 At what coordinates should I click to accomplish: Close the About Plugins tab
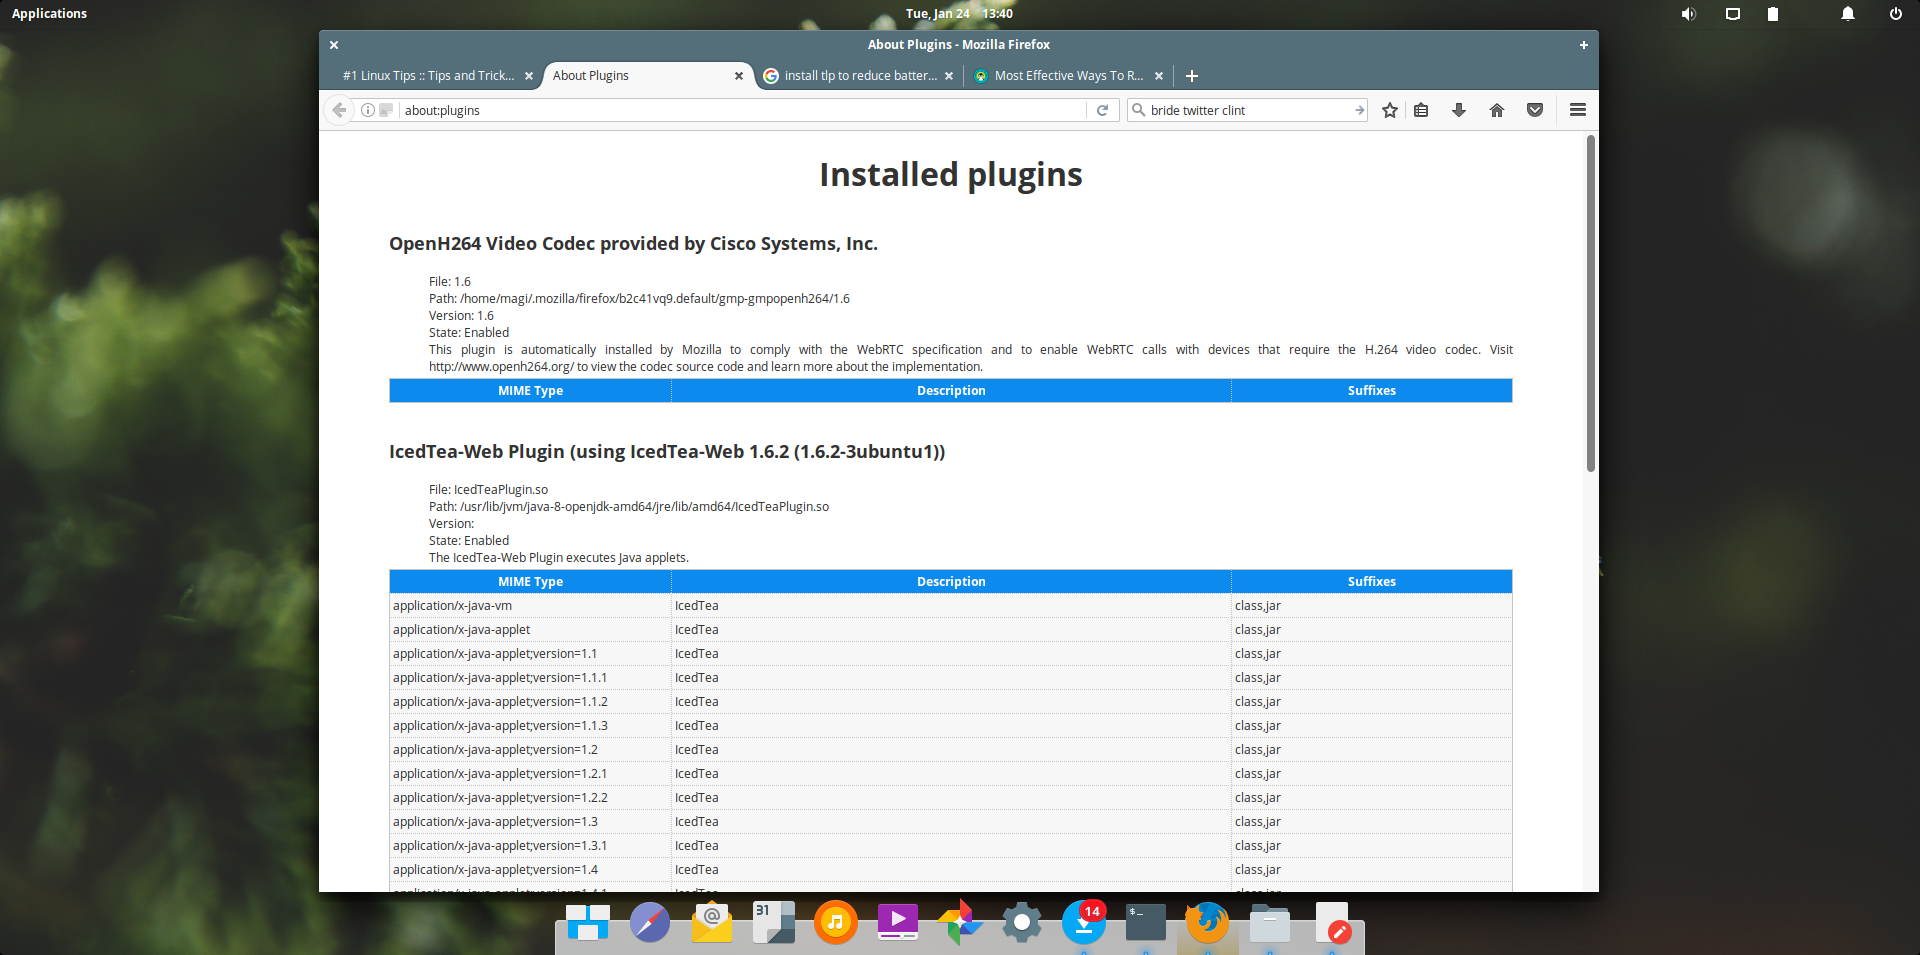pyautogui.click(x=739, y=76)
